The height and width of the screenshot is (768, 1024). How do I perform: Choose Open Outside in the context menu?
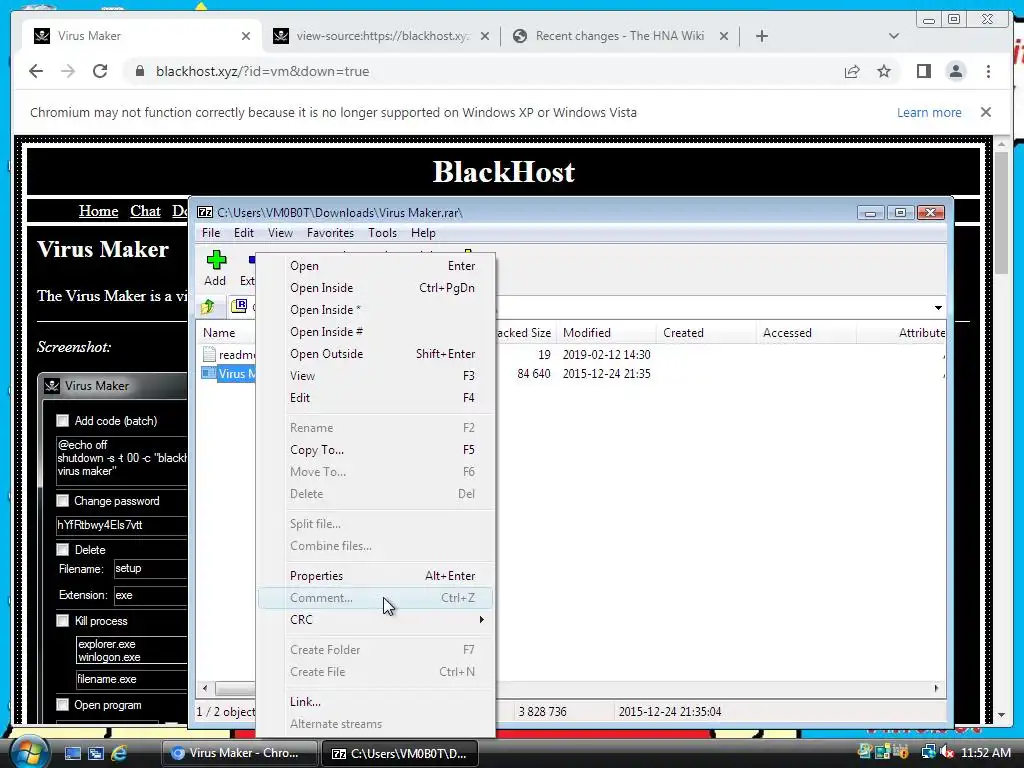376,354
